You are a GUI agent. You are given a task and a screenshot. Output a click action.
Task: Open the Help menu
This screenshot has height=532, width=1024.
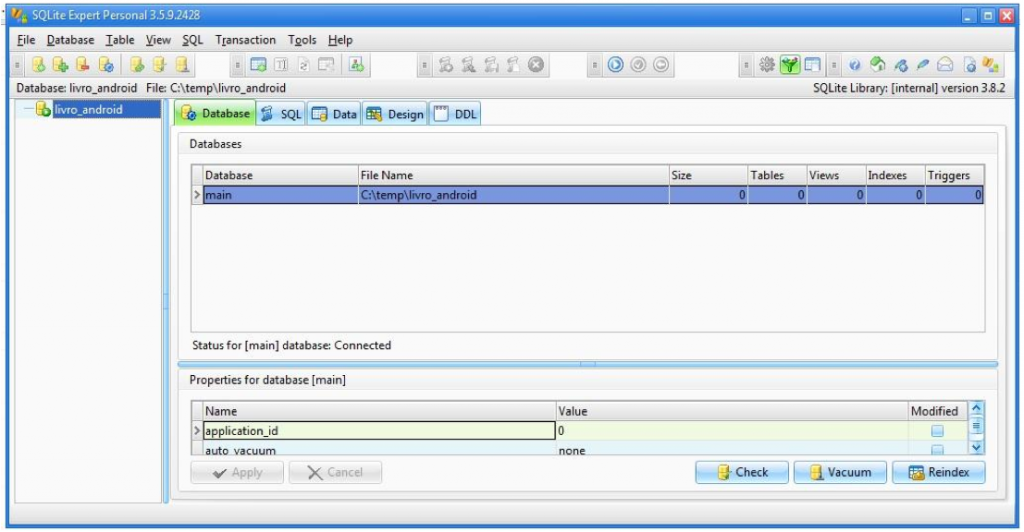point(340,40)
